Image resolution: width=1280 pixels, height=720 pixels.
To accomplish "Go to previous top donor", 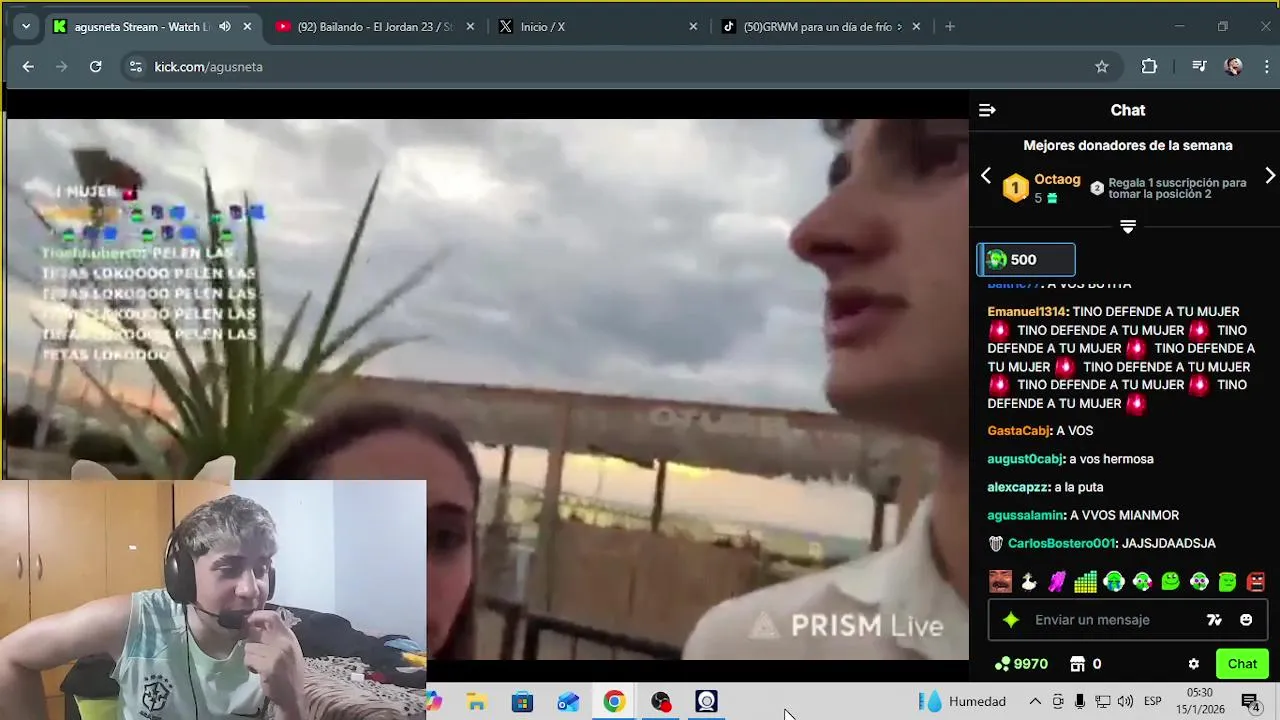I will pyautogui.click(x=986, y=176).
